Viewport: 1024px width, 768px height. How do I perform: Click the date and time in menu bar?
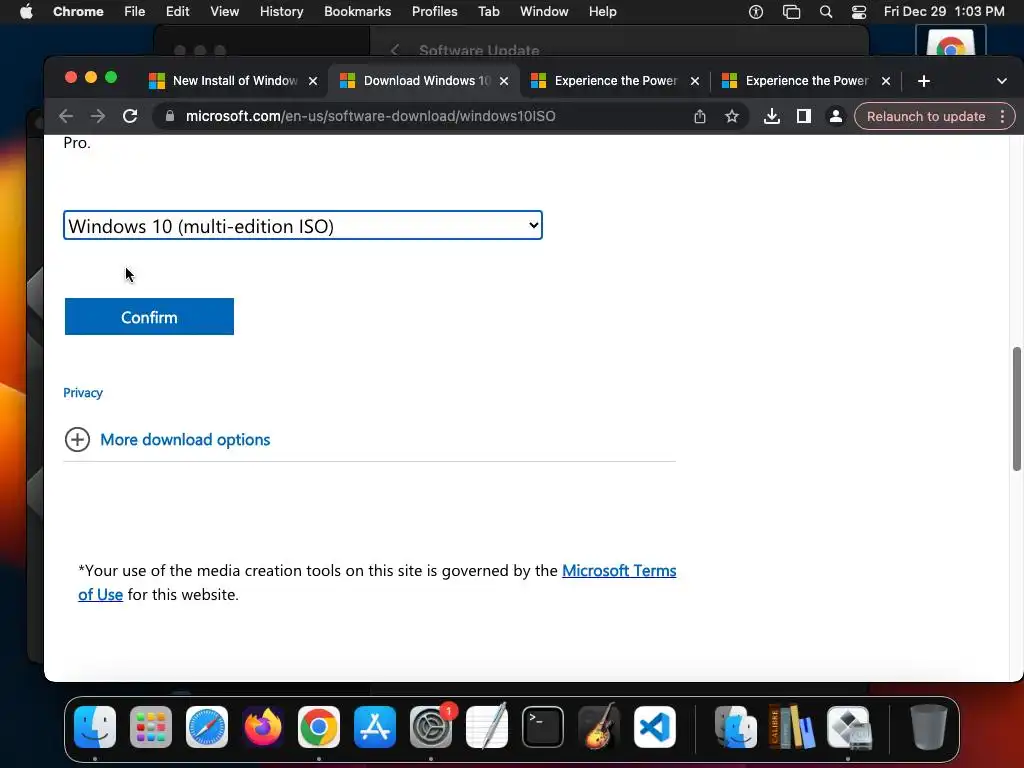click(x=944, y=12)
